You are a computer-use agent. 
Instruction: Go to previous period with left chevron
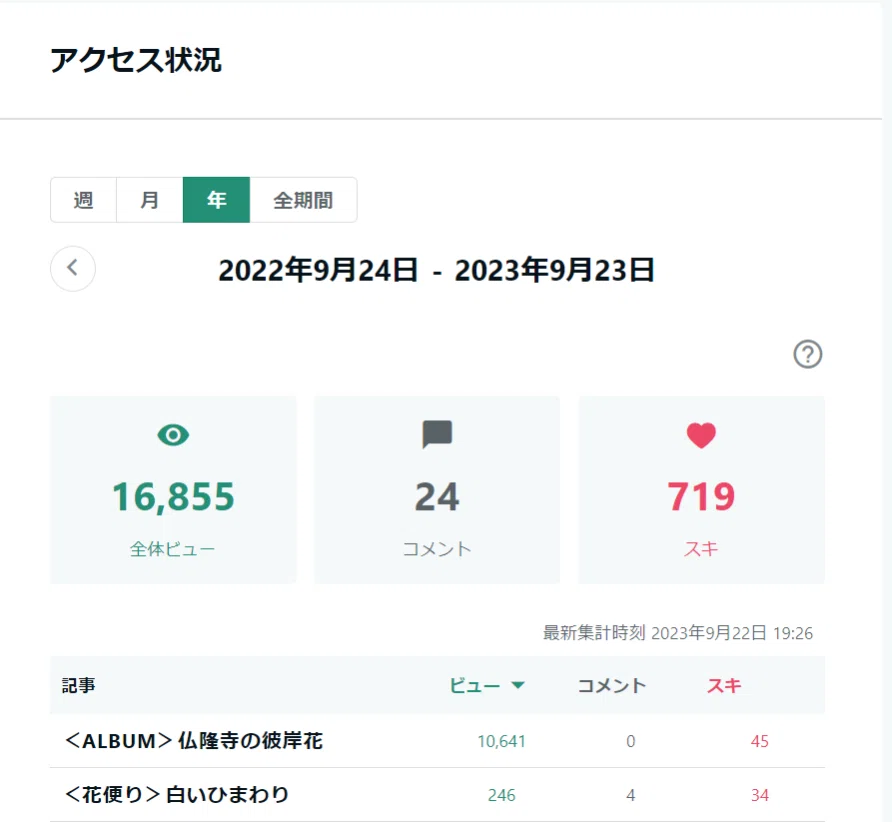click(73, 269)
